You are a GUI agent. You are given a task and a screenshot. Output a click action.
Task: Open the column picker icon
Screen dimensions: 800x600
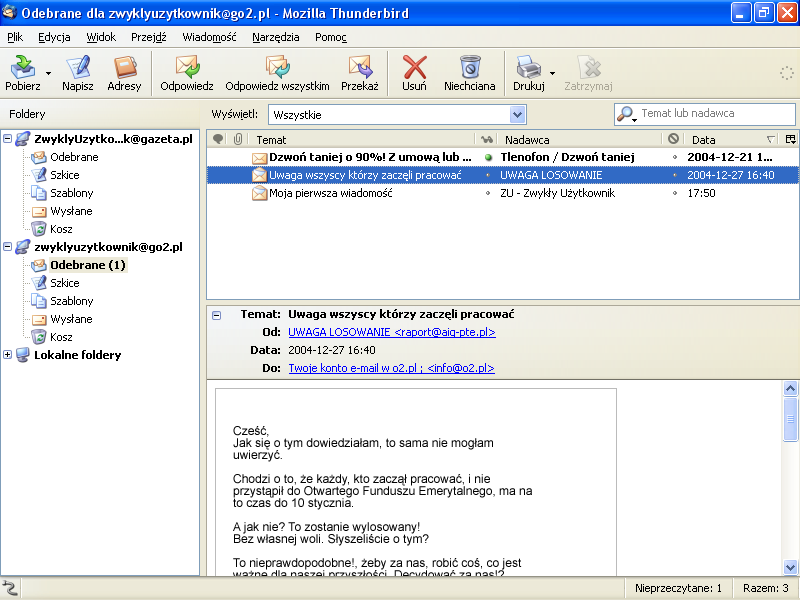pyautogui.click(x=790, y=139)
